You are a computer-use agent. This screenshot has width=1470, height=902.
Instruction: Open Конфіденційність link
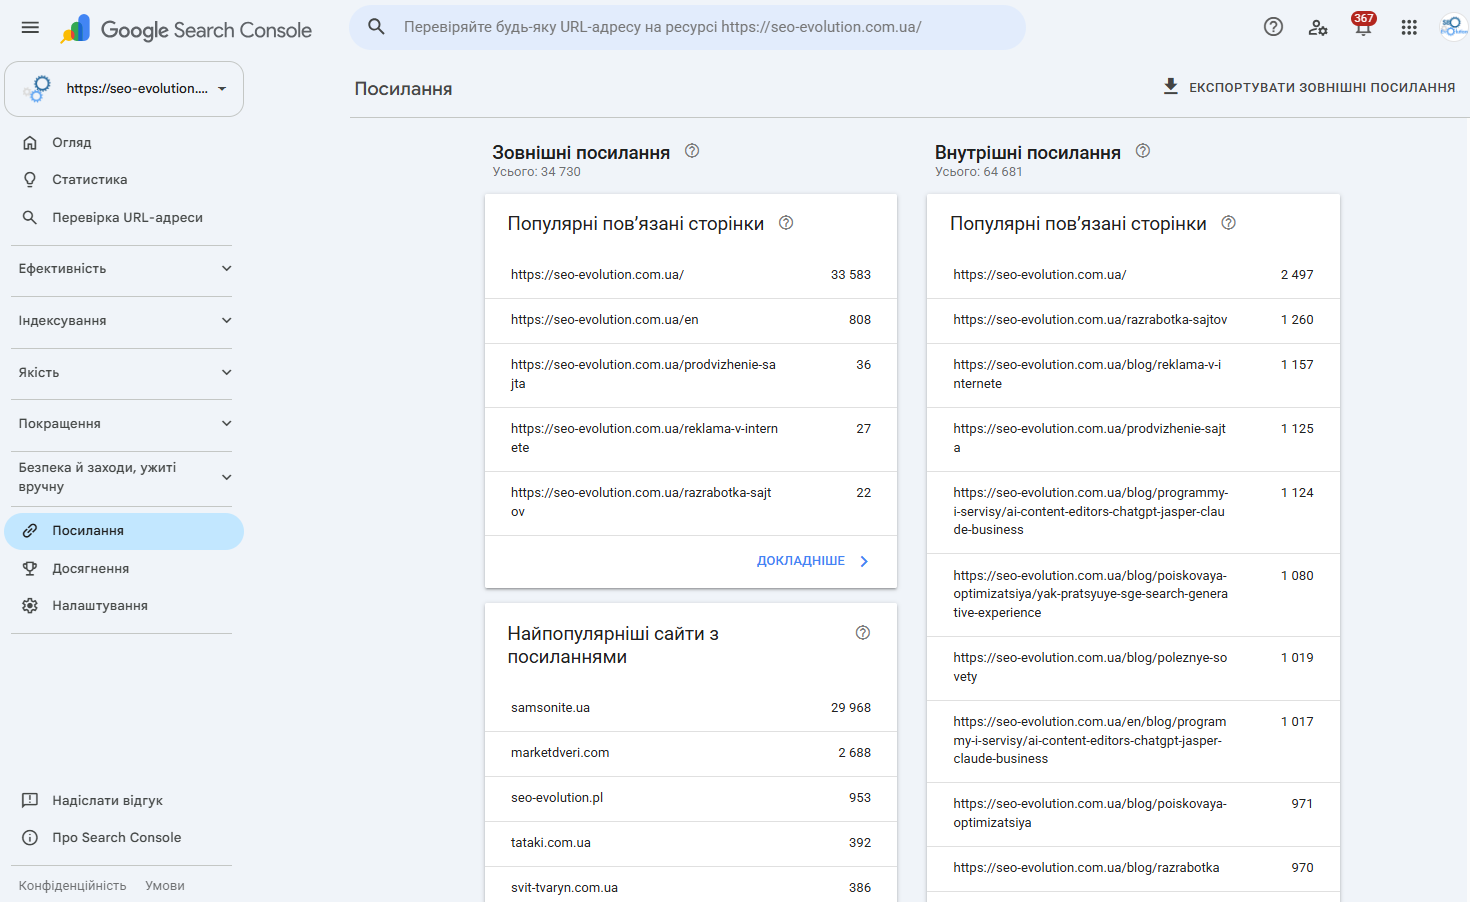(72, 886)
